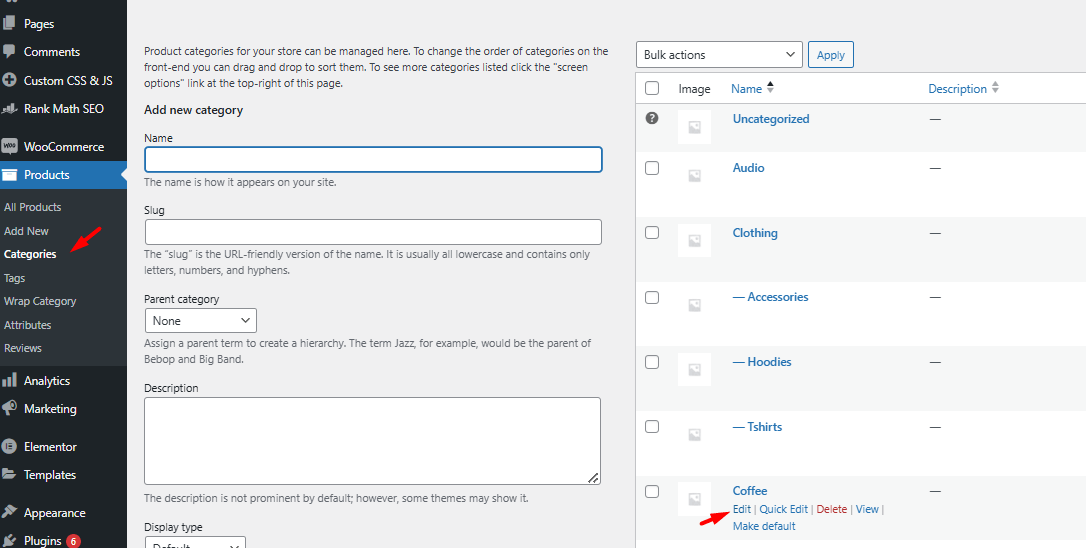Tick the checkbox for Audio category
Viewport: 1086px width, 548px height.
652,168
